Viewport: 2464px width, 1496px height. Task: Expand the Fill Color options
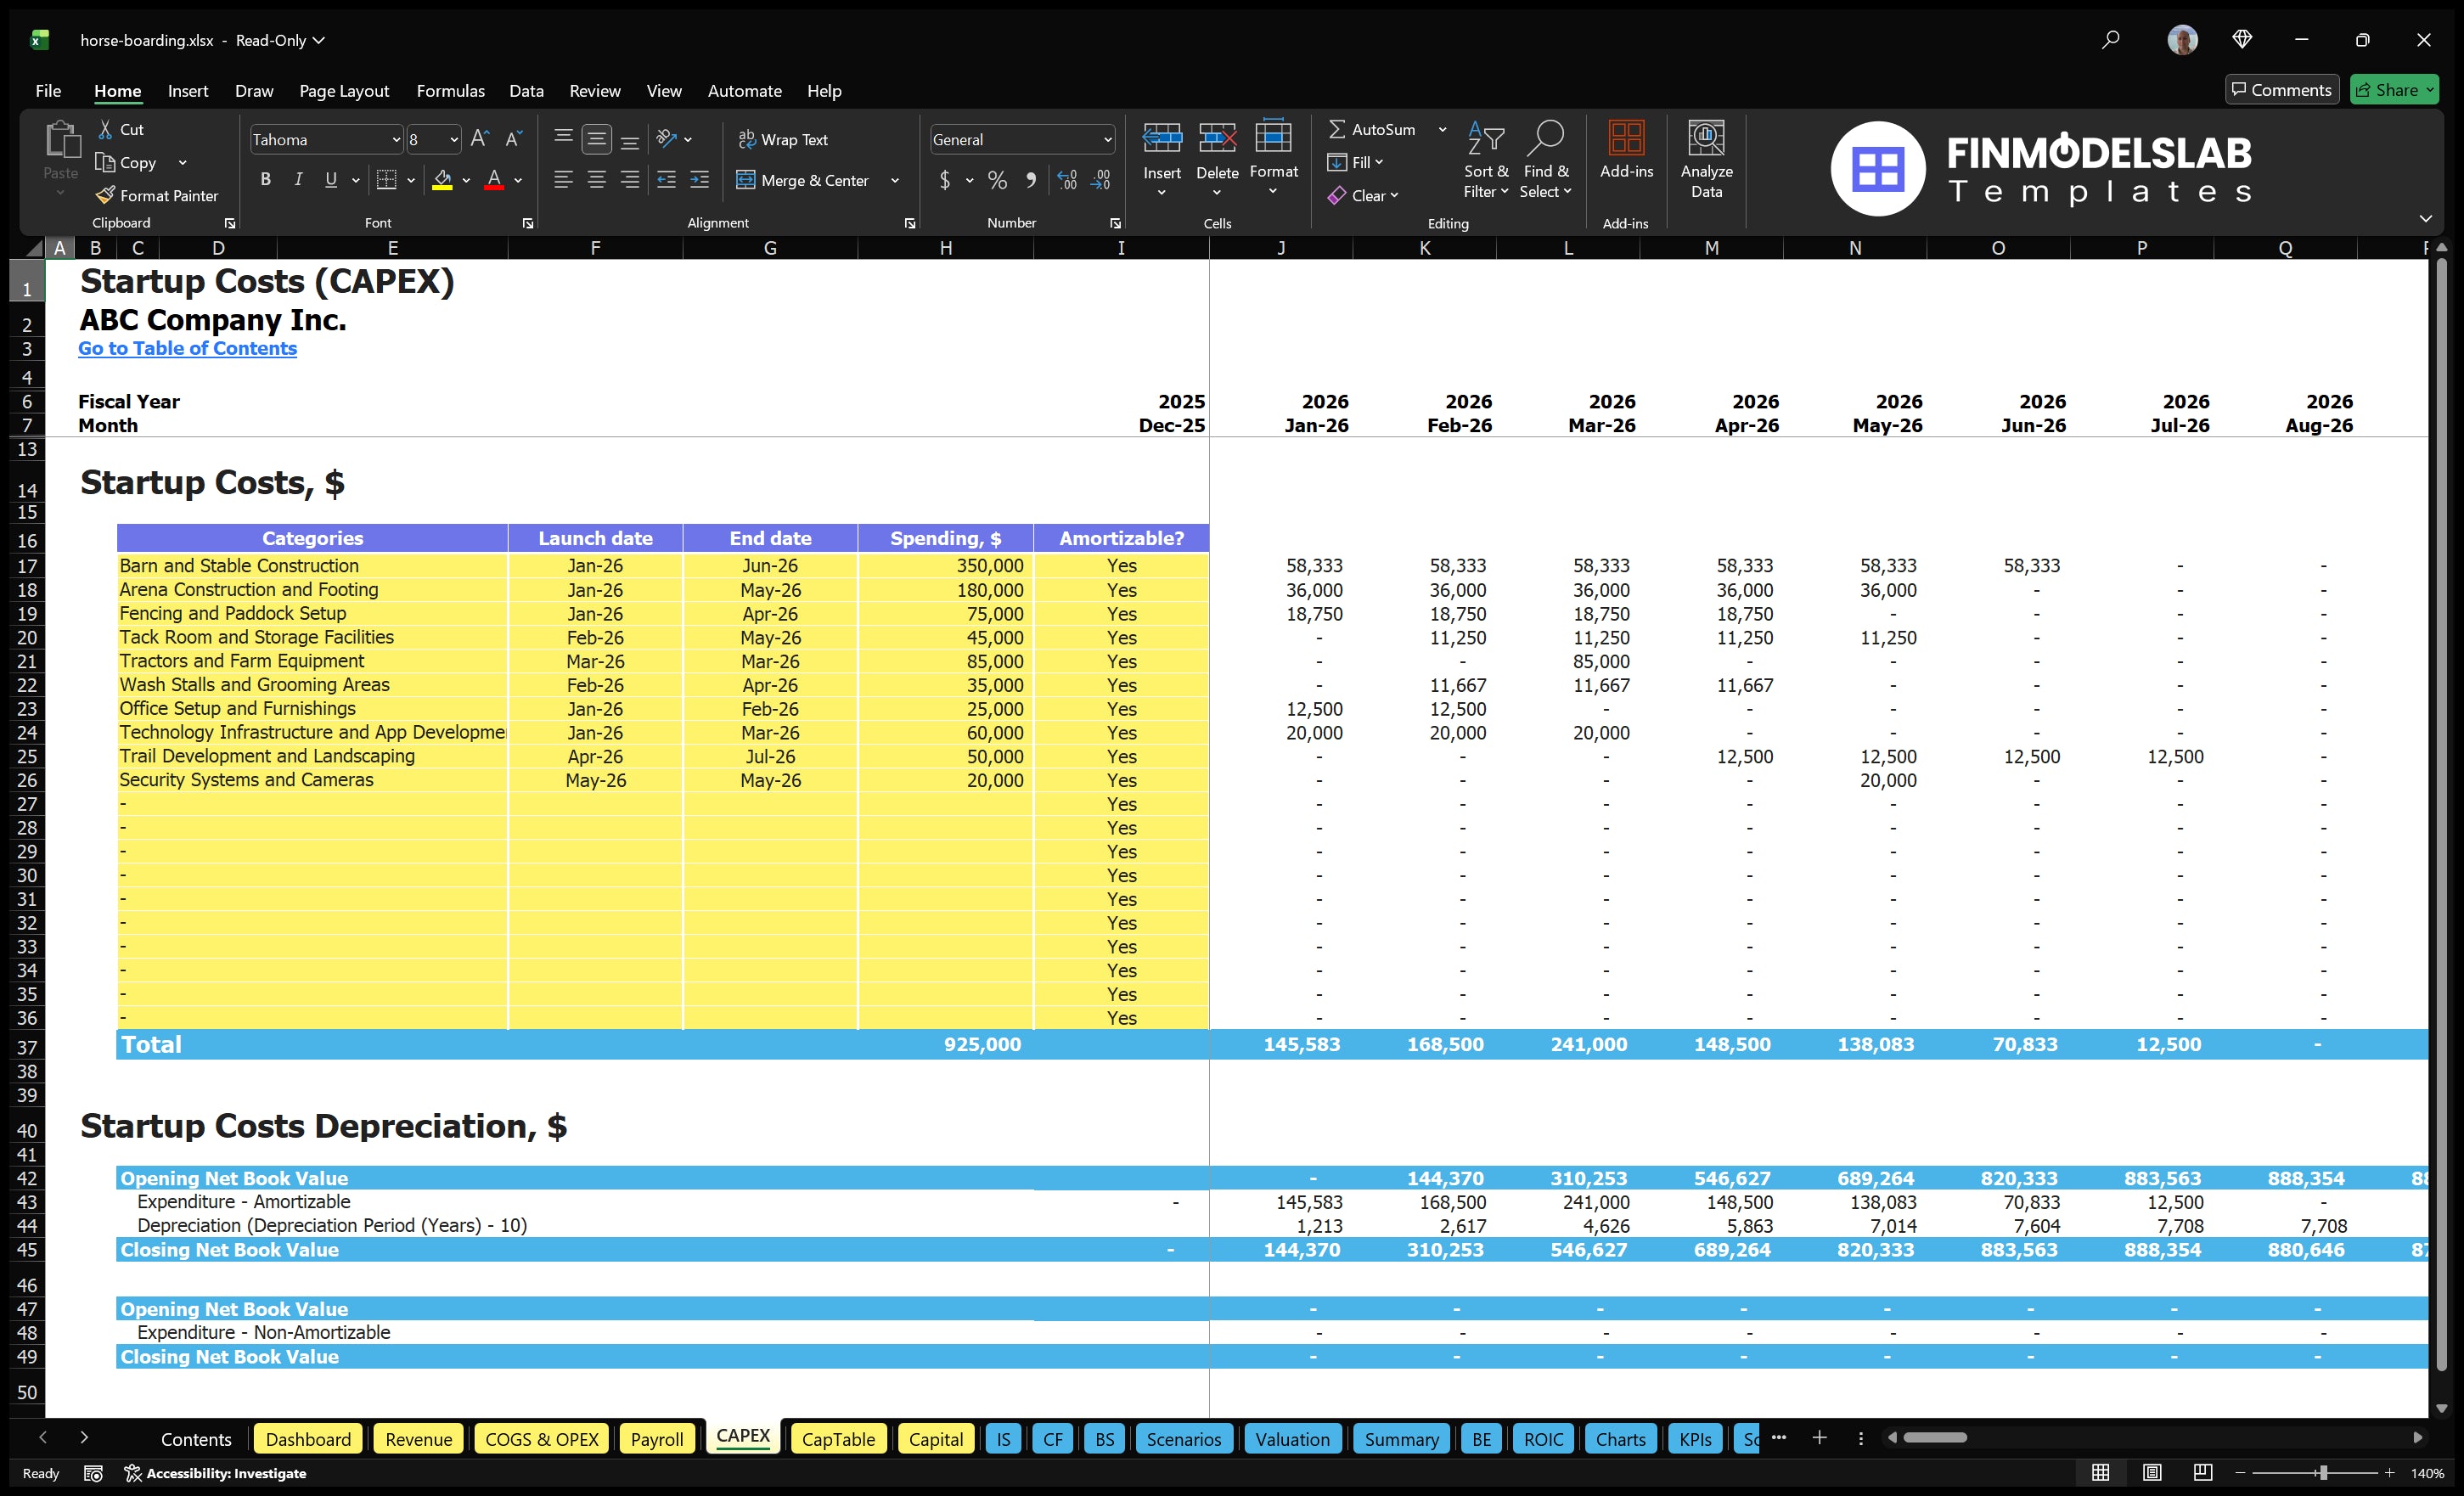465,181
